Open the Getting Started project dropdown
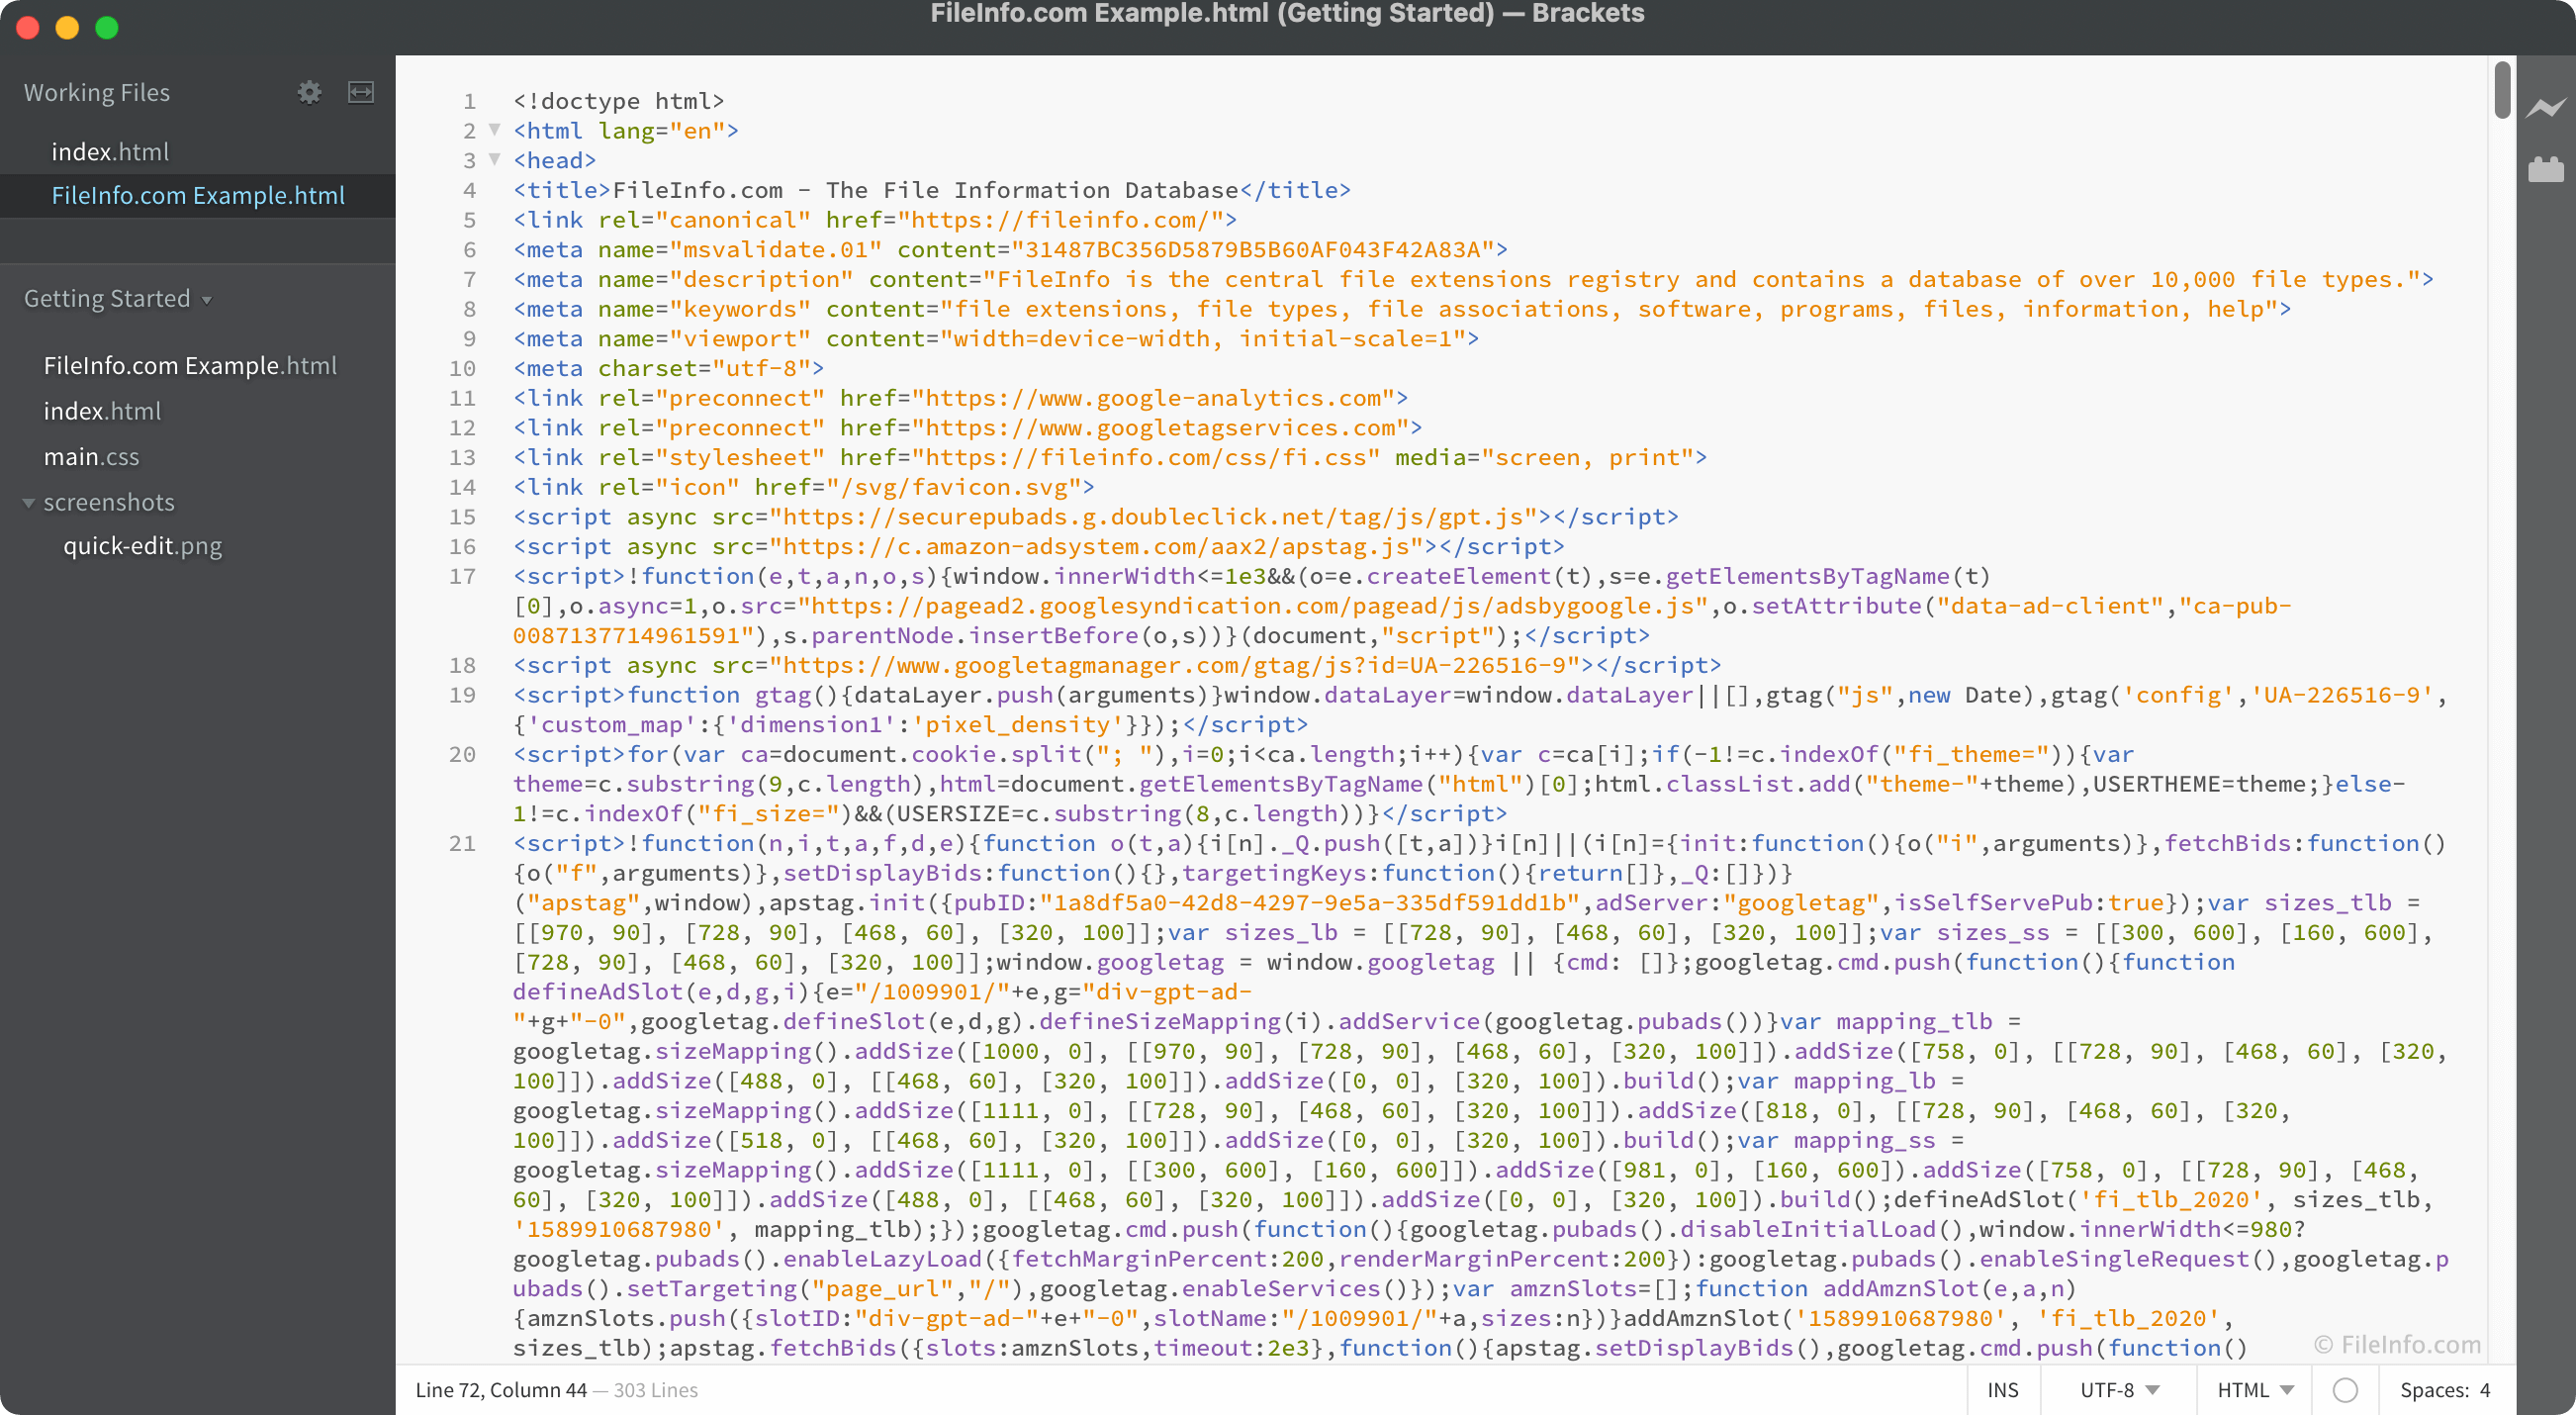Screen dimensions: 2576x1415 [207, 299]
